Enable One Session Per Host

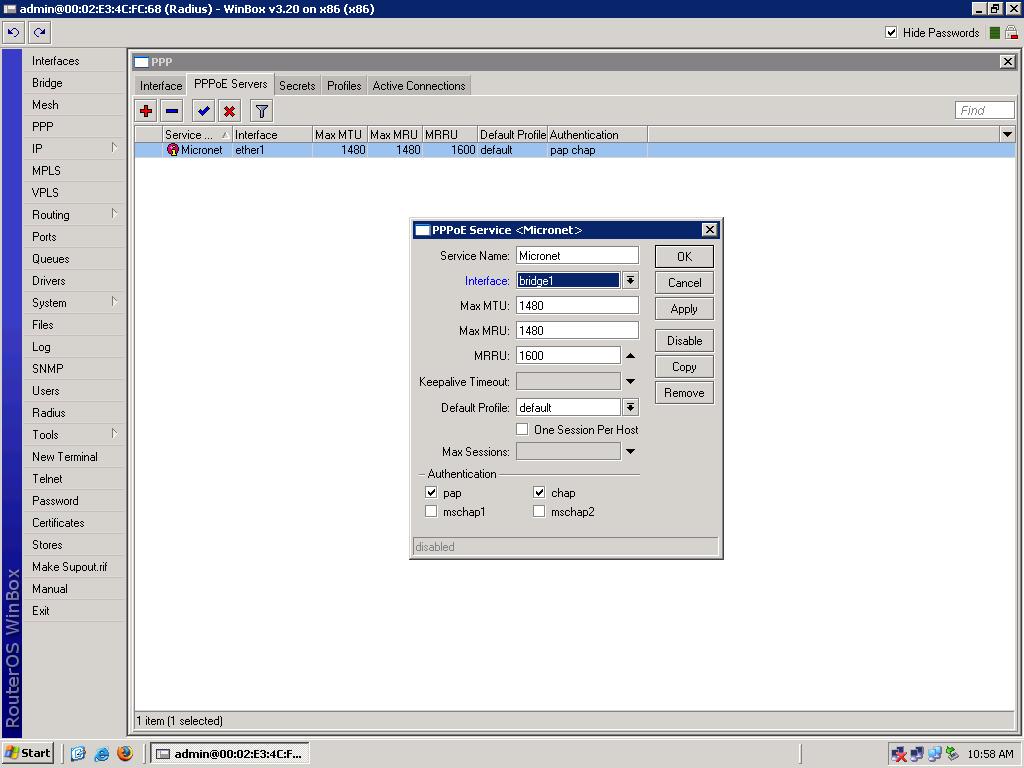522,429
